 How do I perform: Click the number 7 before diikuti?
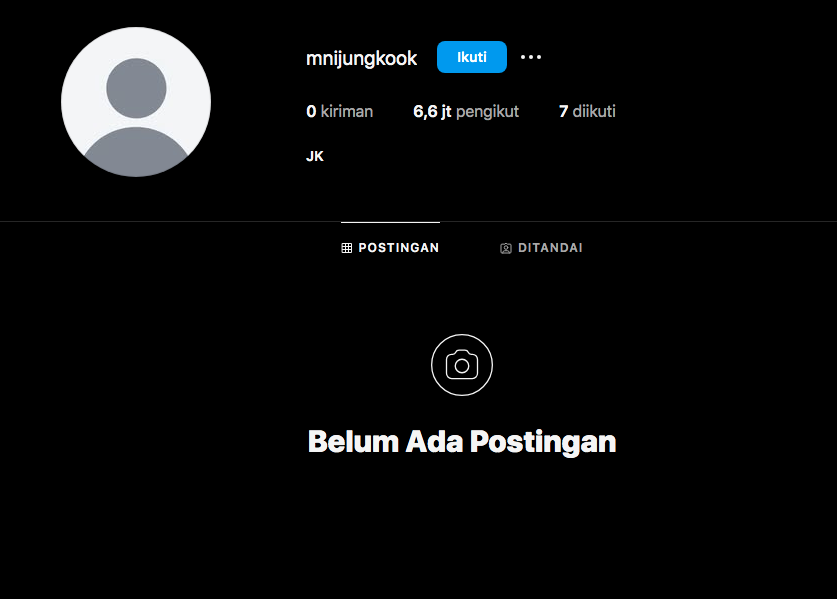point(563,111)
